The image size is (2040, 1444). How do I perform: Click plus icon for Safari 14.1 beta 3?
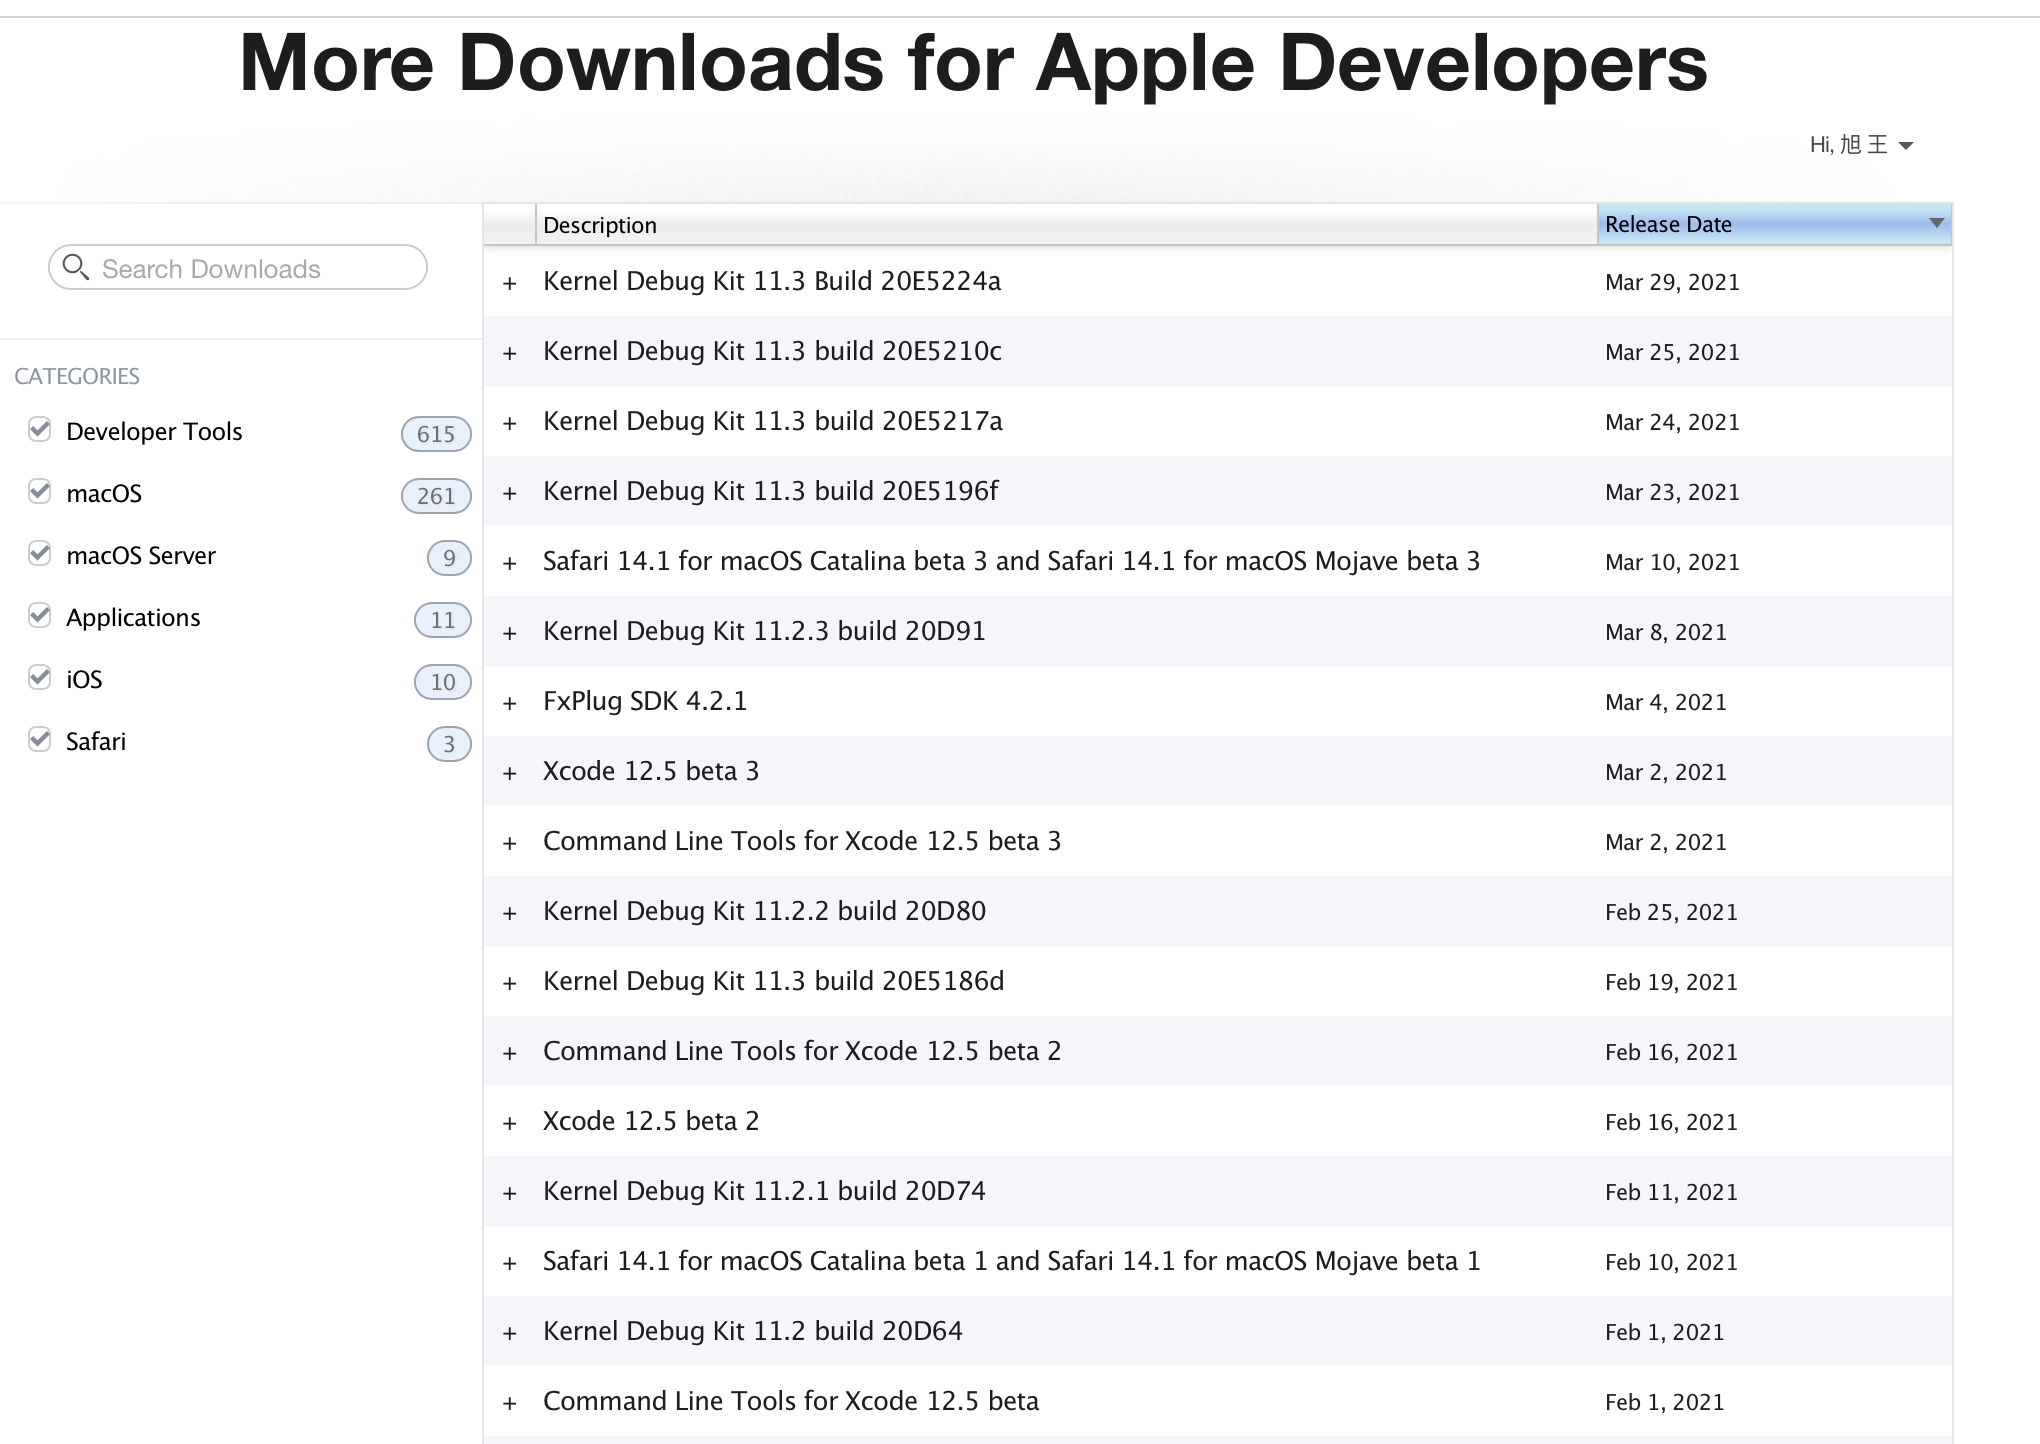tap(510, 563)
